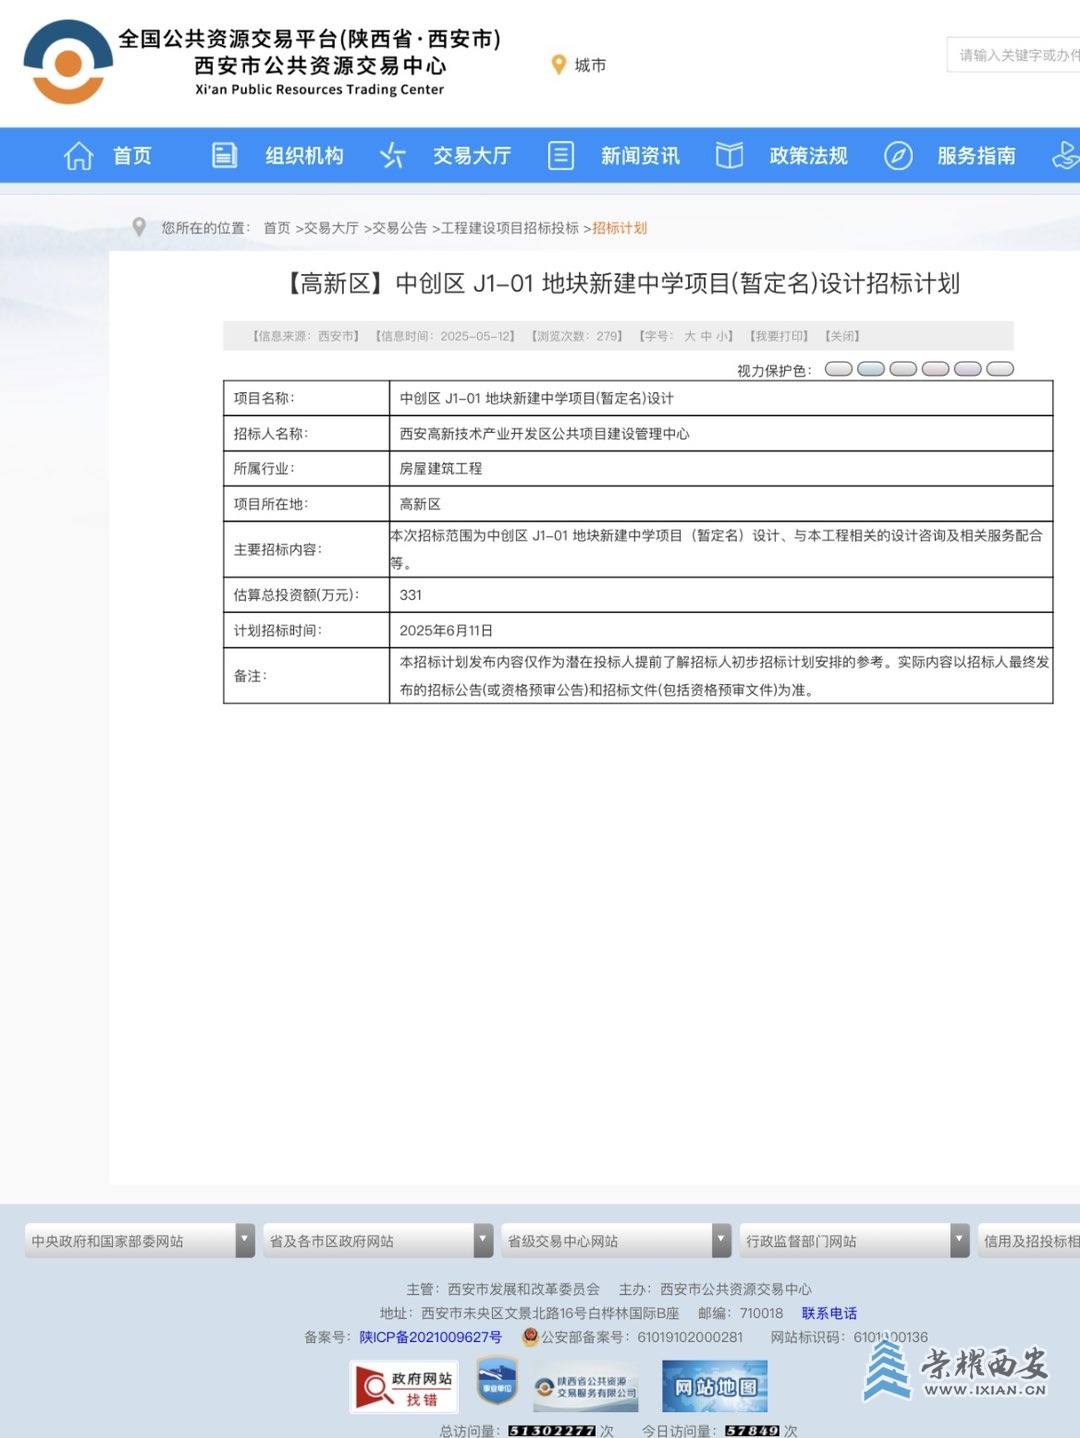Open the 陕ICP备2021009627号 link
The height and width of the screenshot is (1438, 1080).
pyautogui.click(x=430, y=1337)
